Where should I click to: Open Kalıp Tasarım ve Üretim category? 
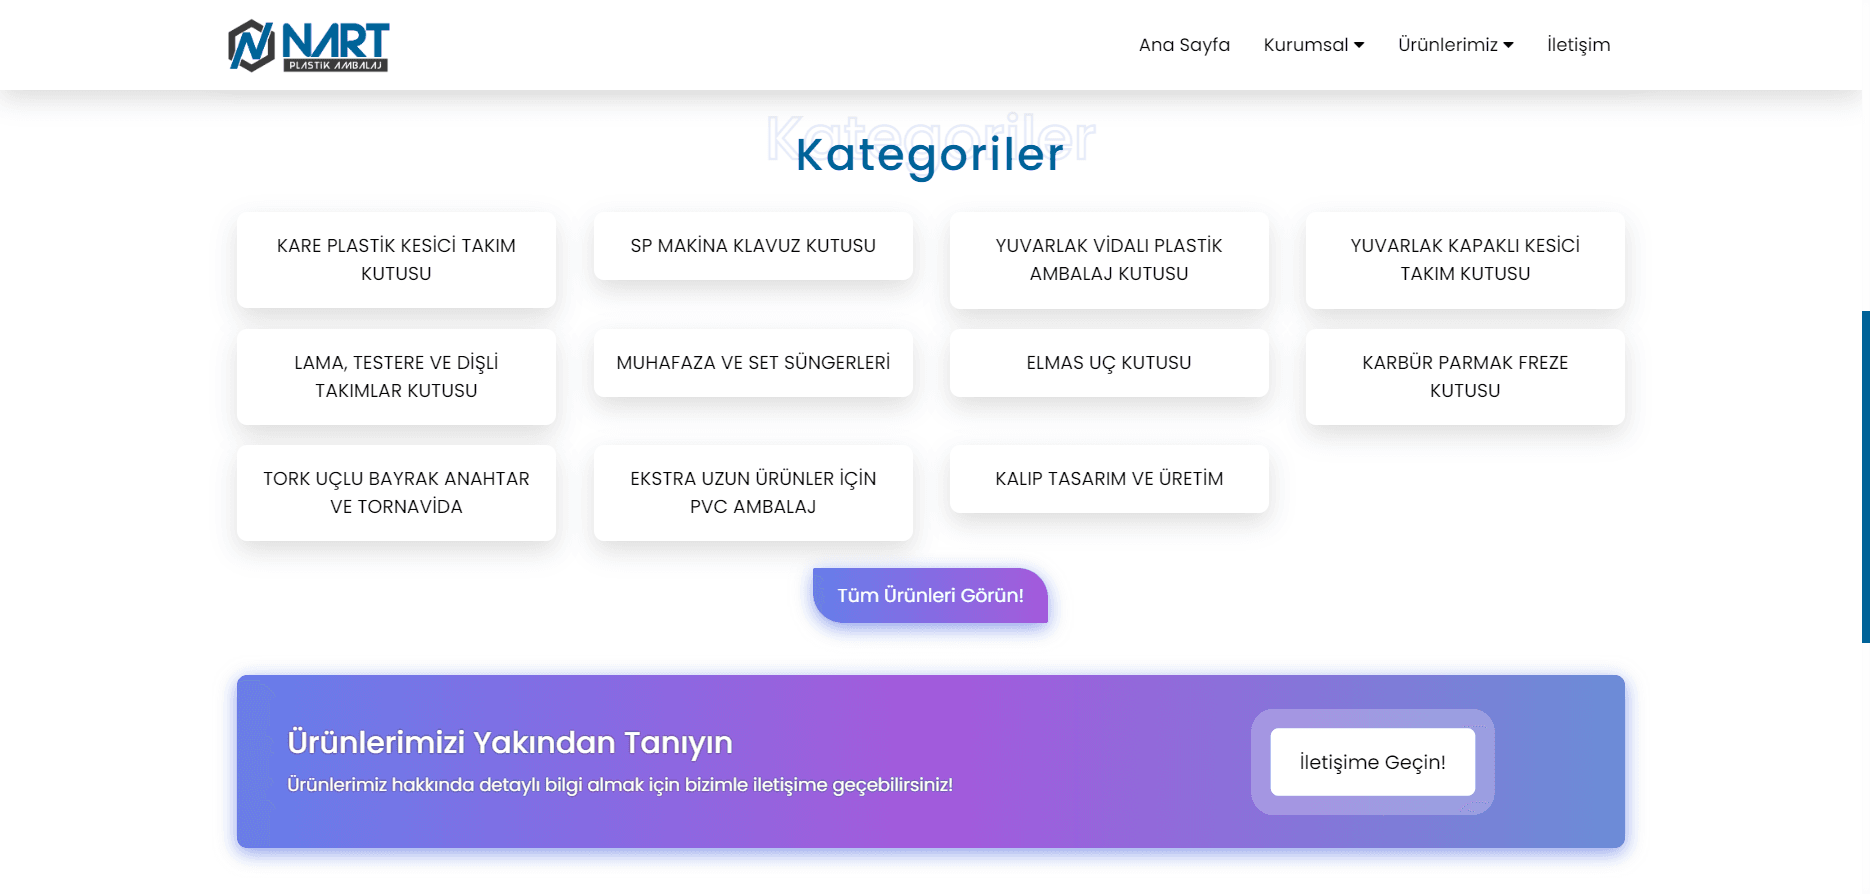pos(1109,479)
